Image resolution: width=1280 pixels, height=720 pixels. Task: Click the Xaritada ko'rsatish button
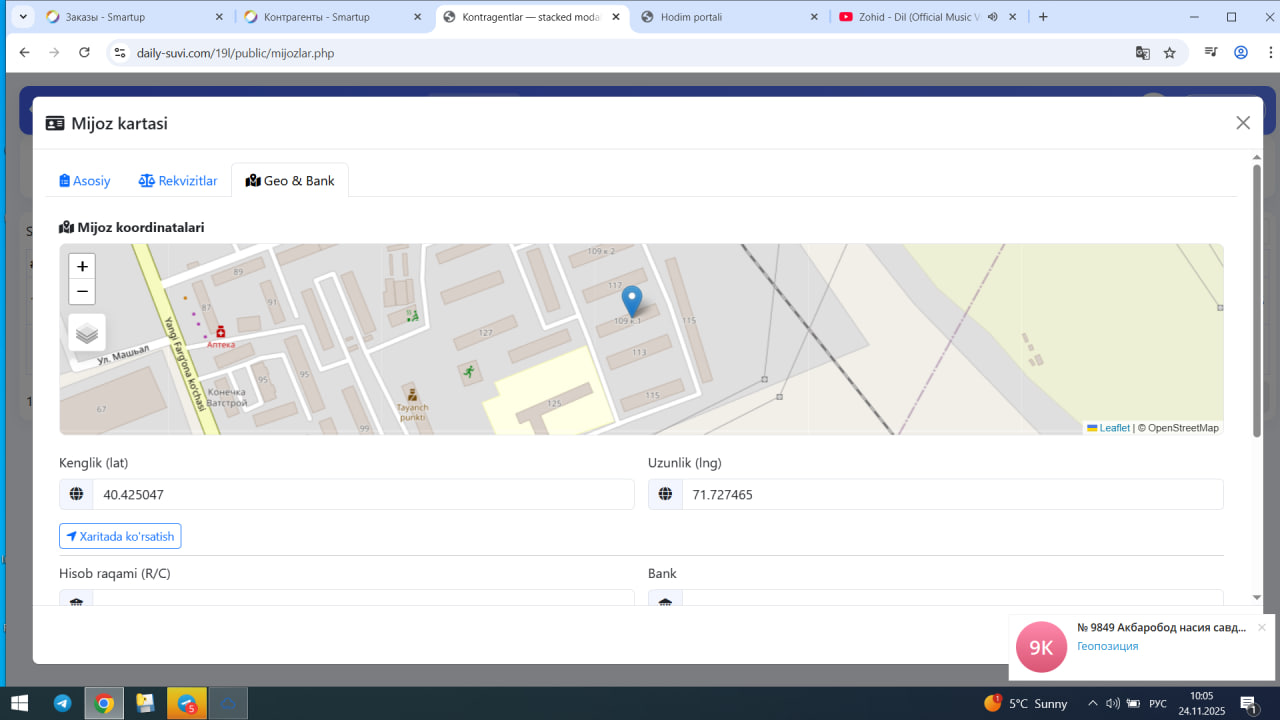[120, 536]
